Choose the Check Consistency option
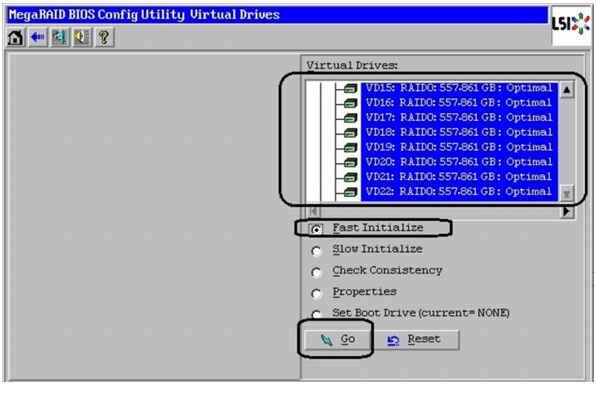Viewport: 597px width, 395px height. 316,272
